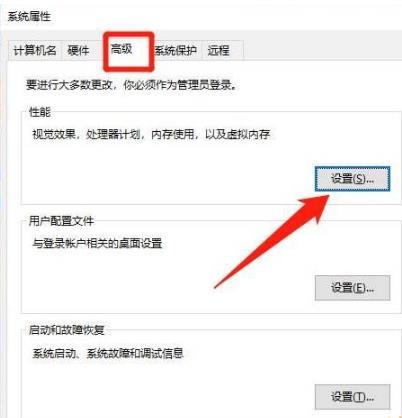This screenshot has width=402, height=418.
Task: Click the 系统启动、系统故障和调试信息 text
Action: 108,353
